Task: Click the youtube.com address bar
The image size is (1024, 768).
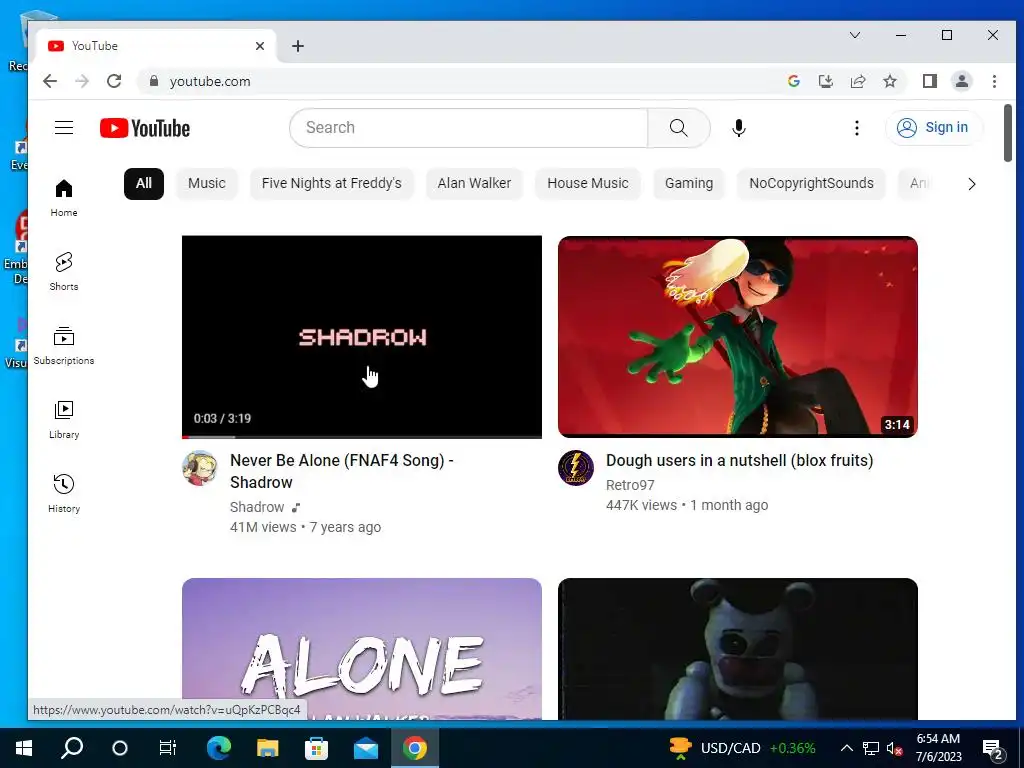Action: coord(457,81)
